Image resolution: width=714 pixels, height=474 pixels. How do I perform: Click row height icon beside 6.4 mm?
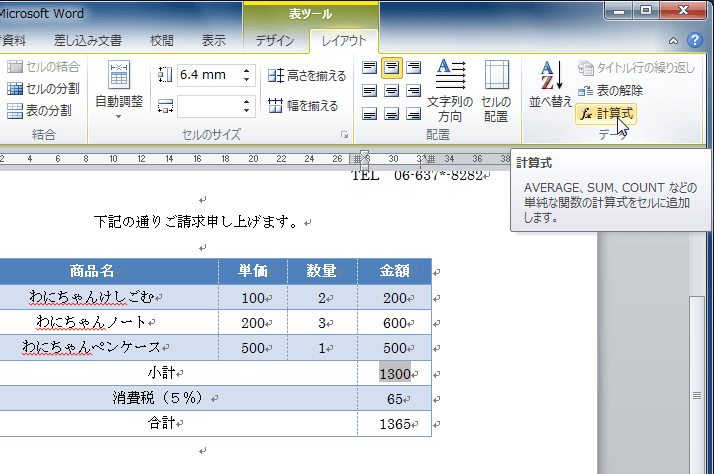[x=165, y=75]
